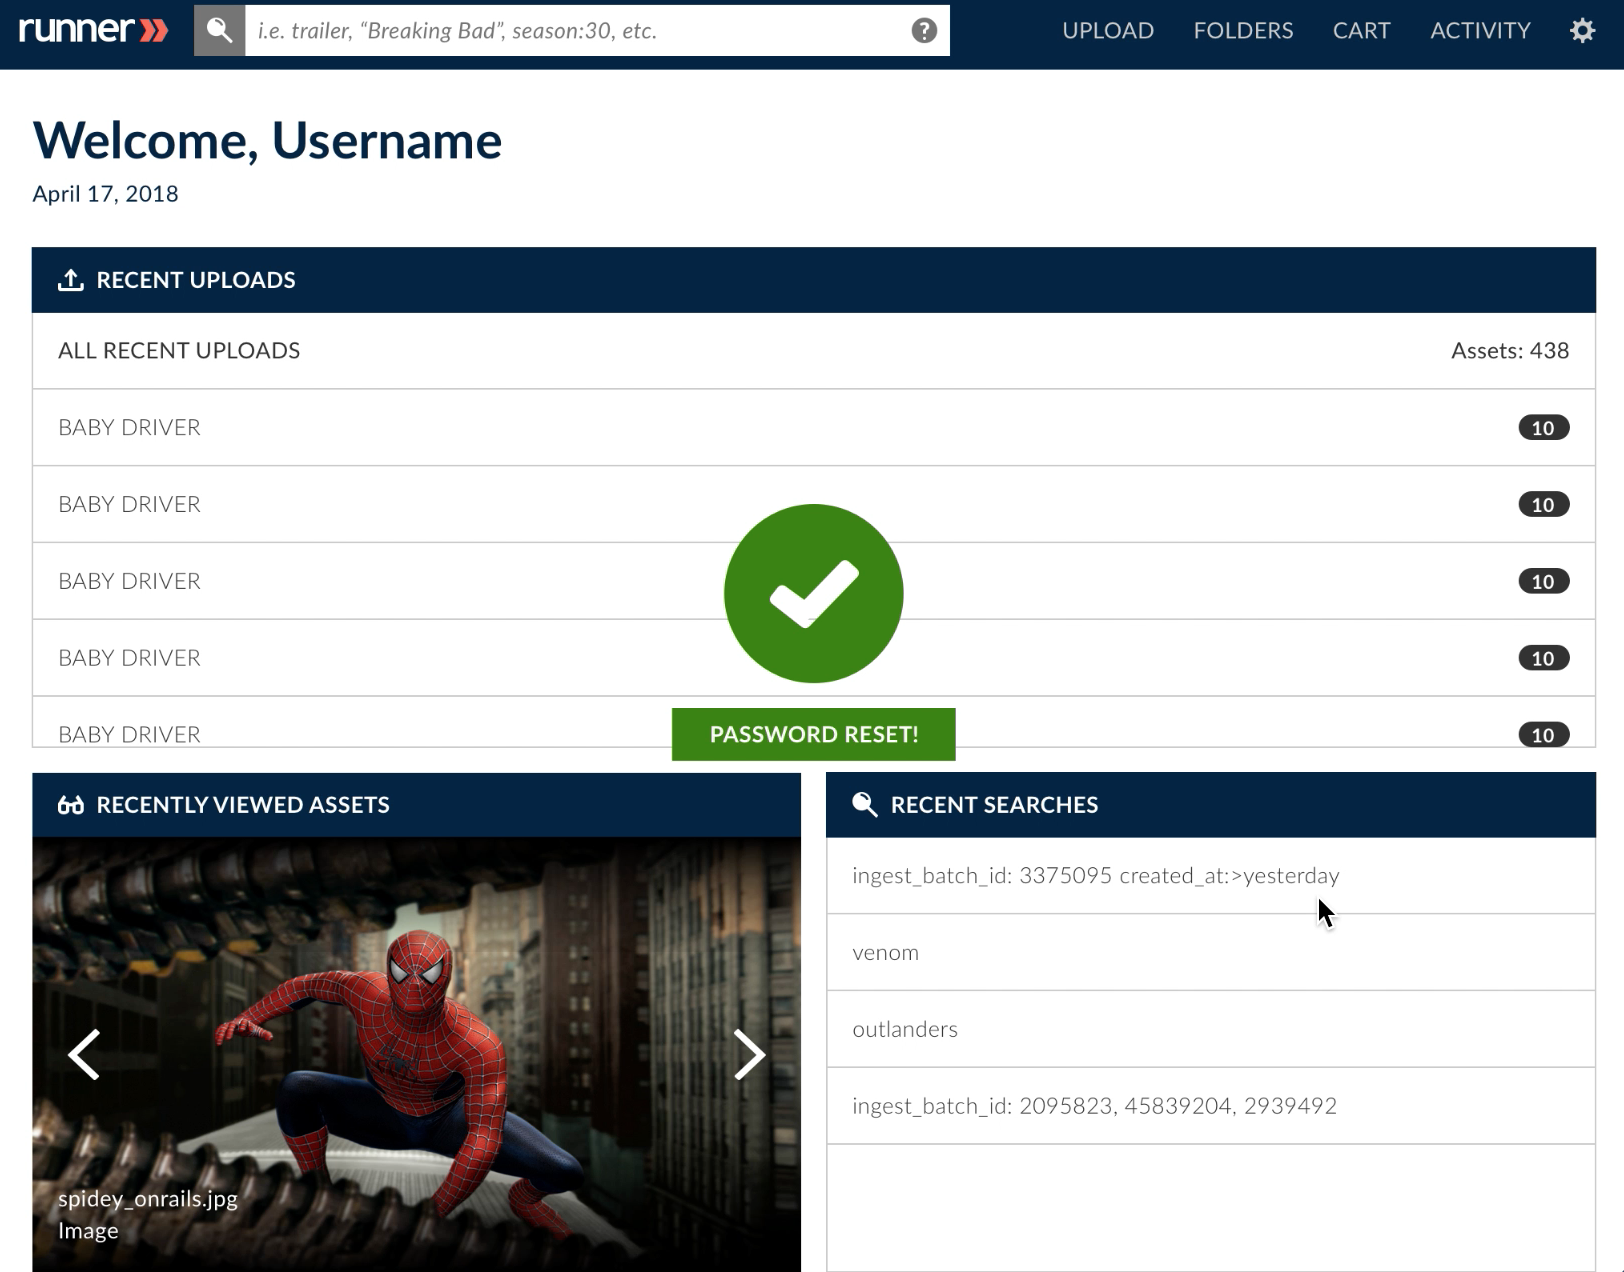Select recent search 'venom'
1624x1272 pixels.
coord(1210,952)
